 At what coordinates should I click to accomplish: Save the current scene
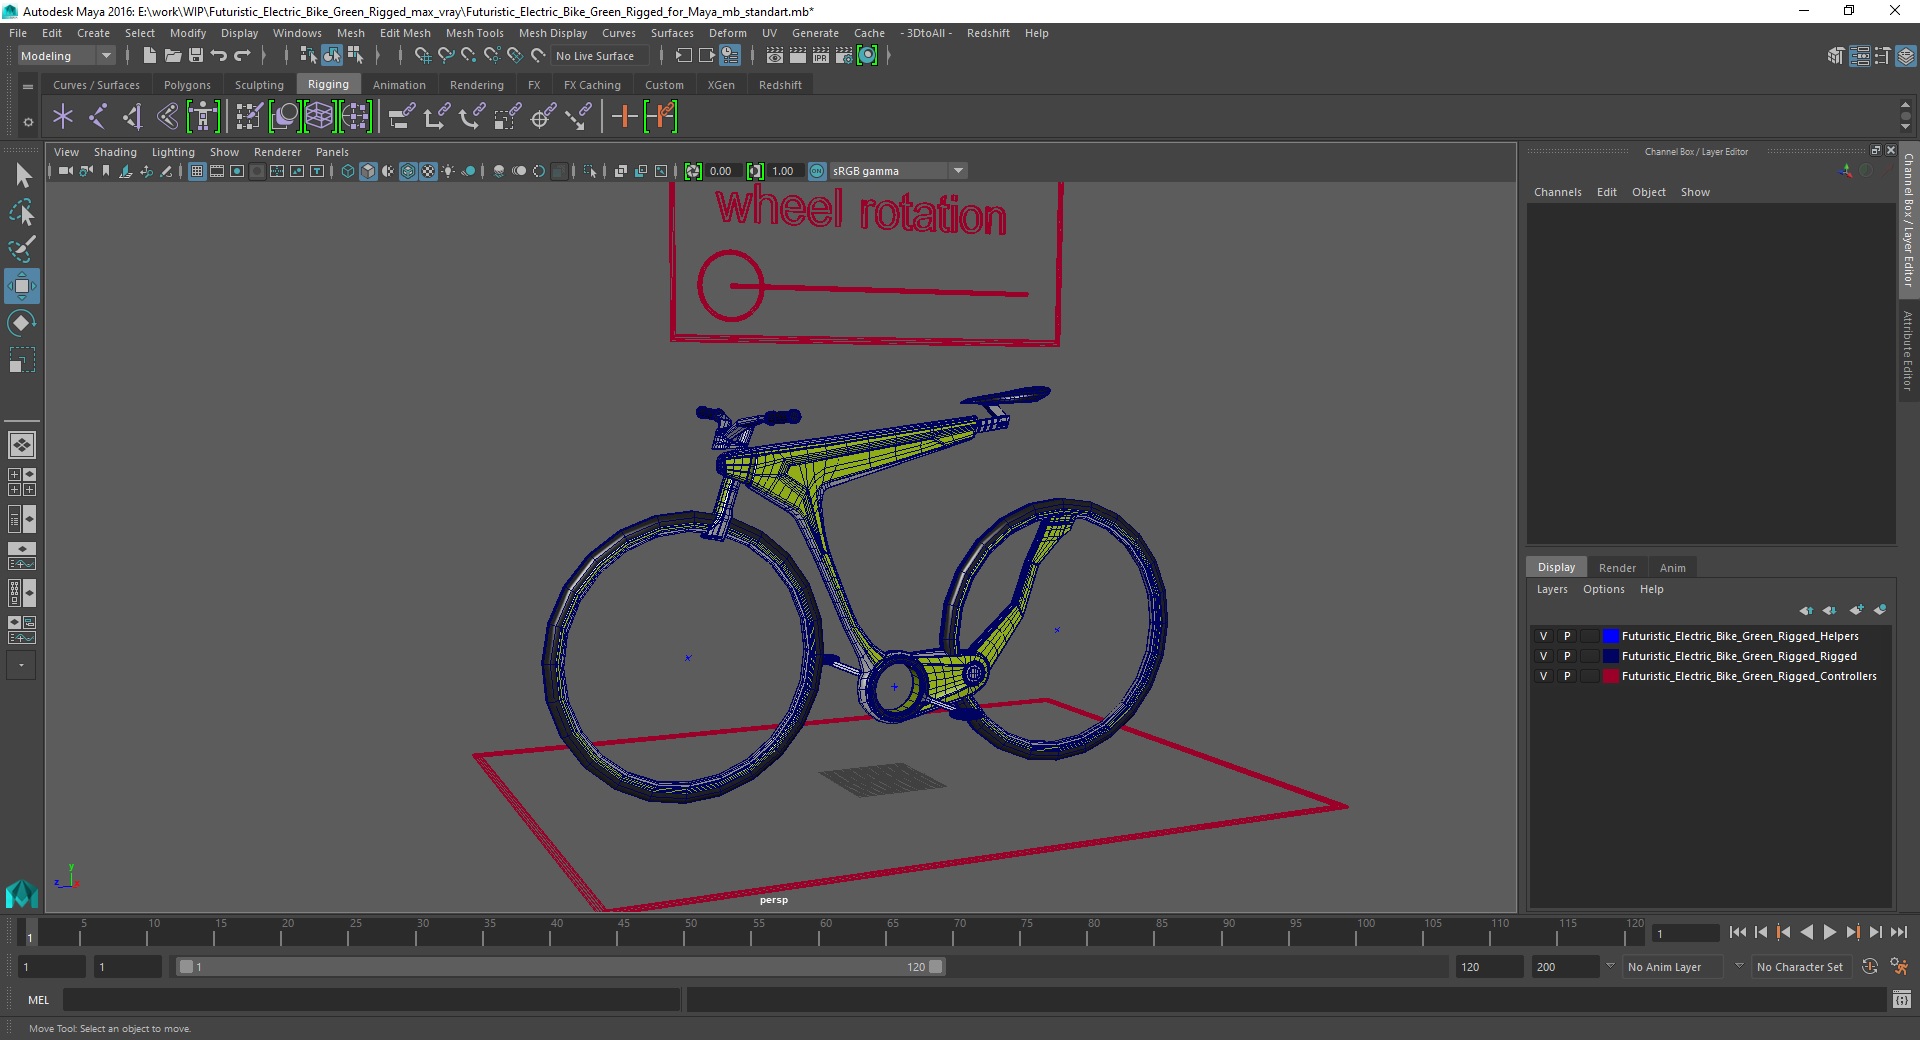(196, 56)
